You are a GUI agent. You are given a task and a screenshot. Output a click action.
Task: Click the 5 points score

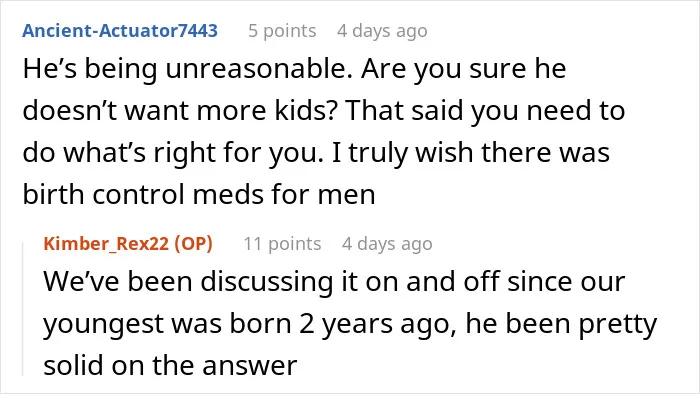[282, 31]
